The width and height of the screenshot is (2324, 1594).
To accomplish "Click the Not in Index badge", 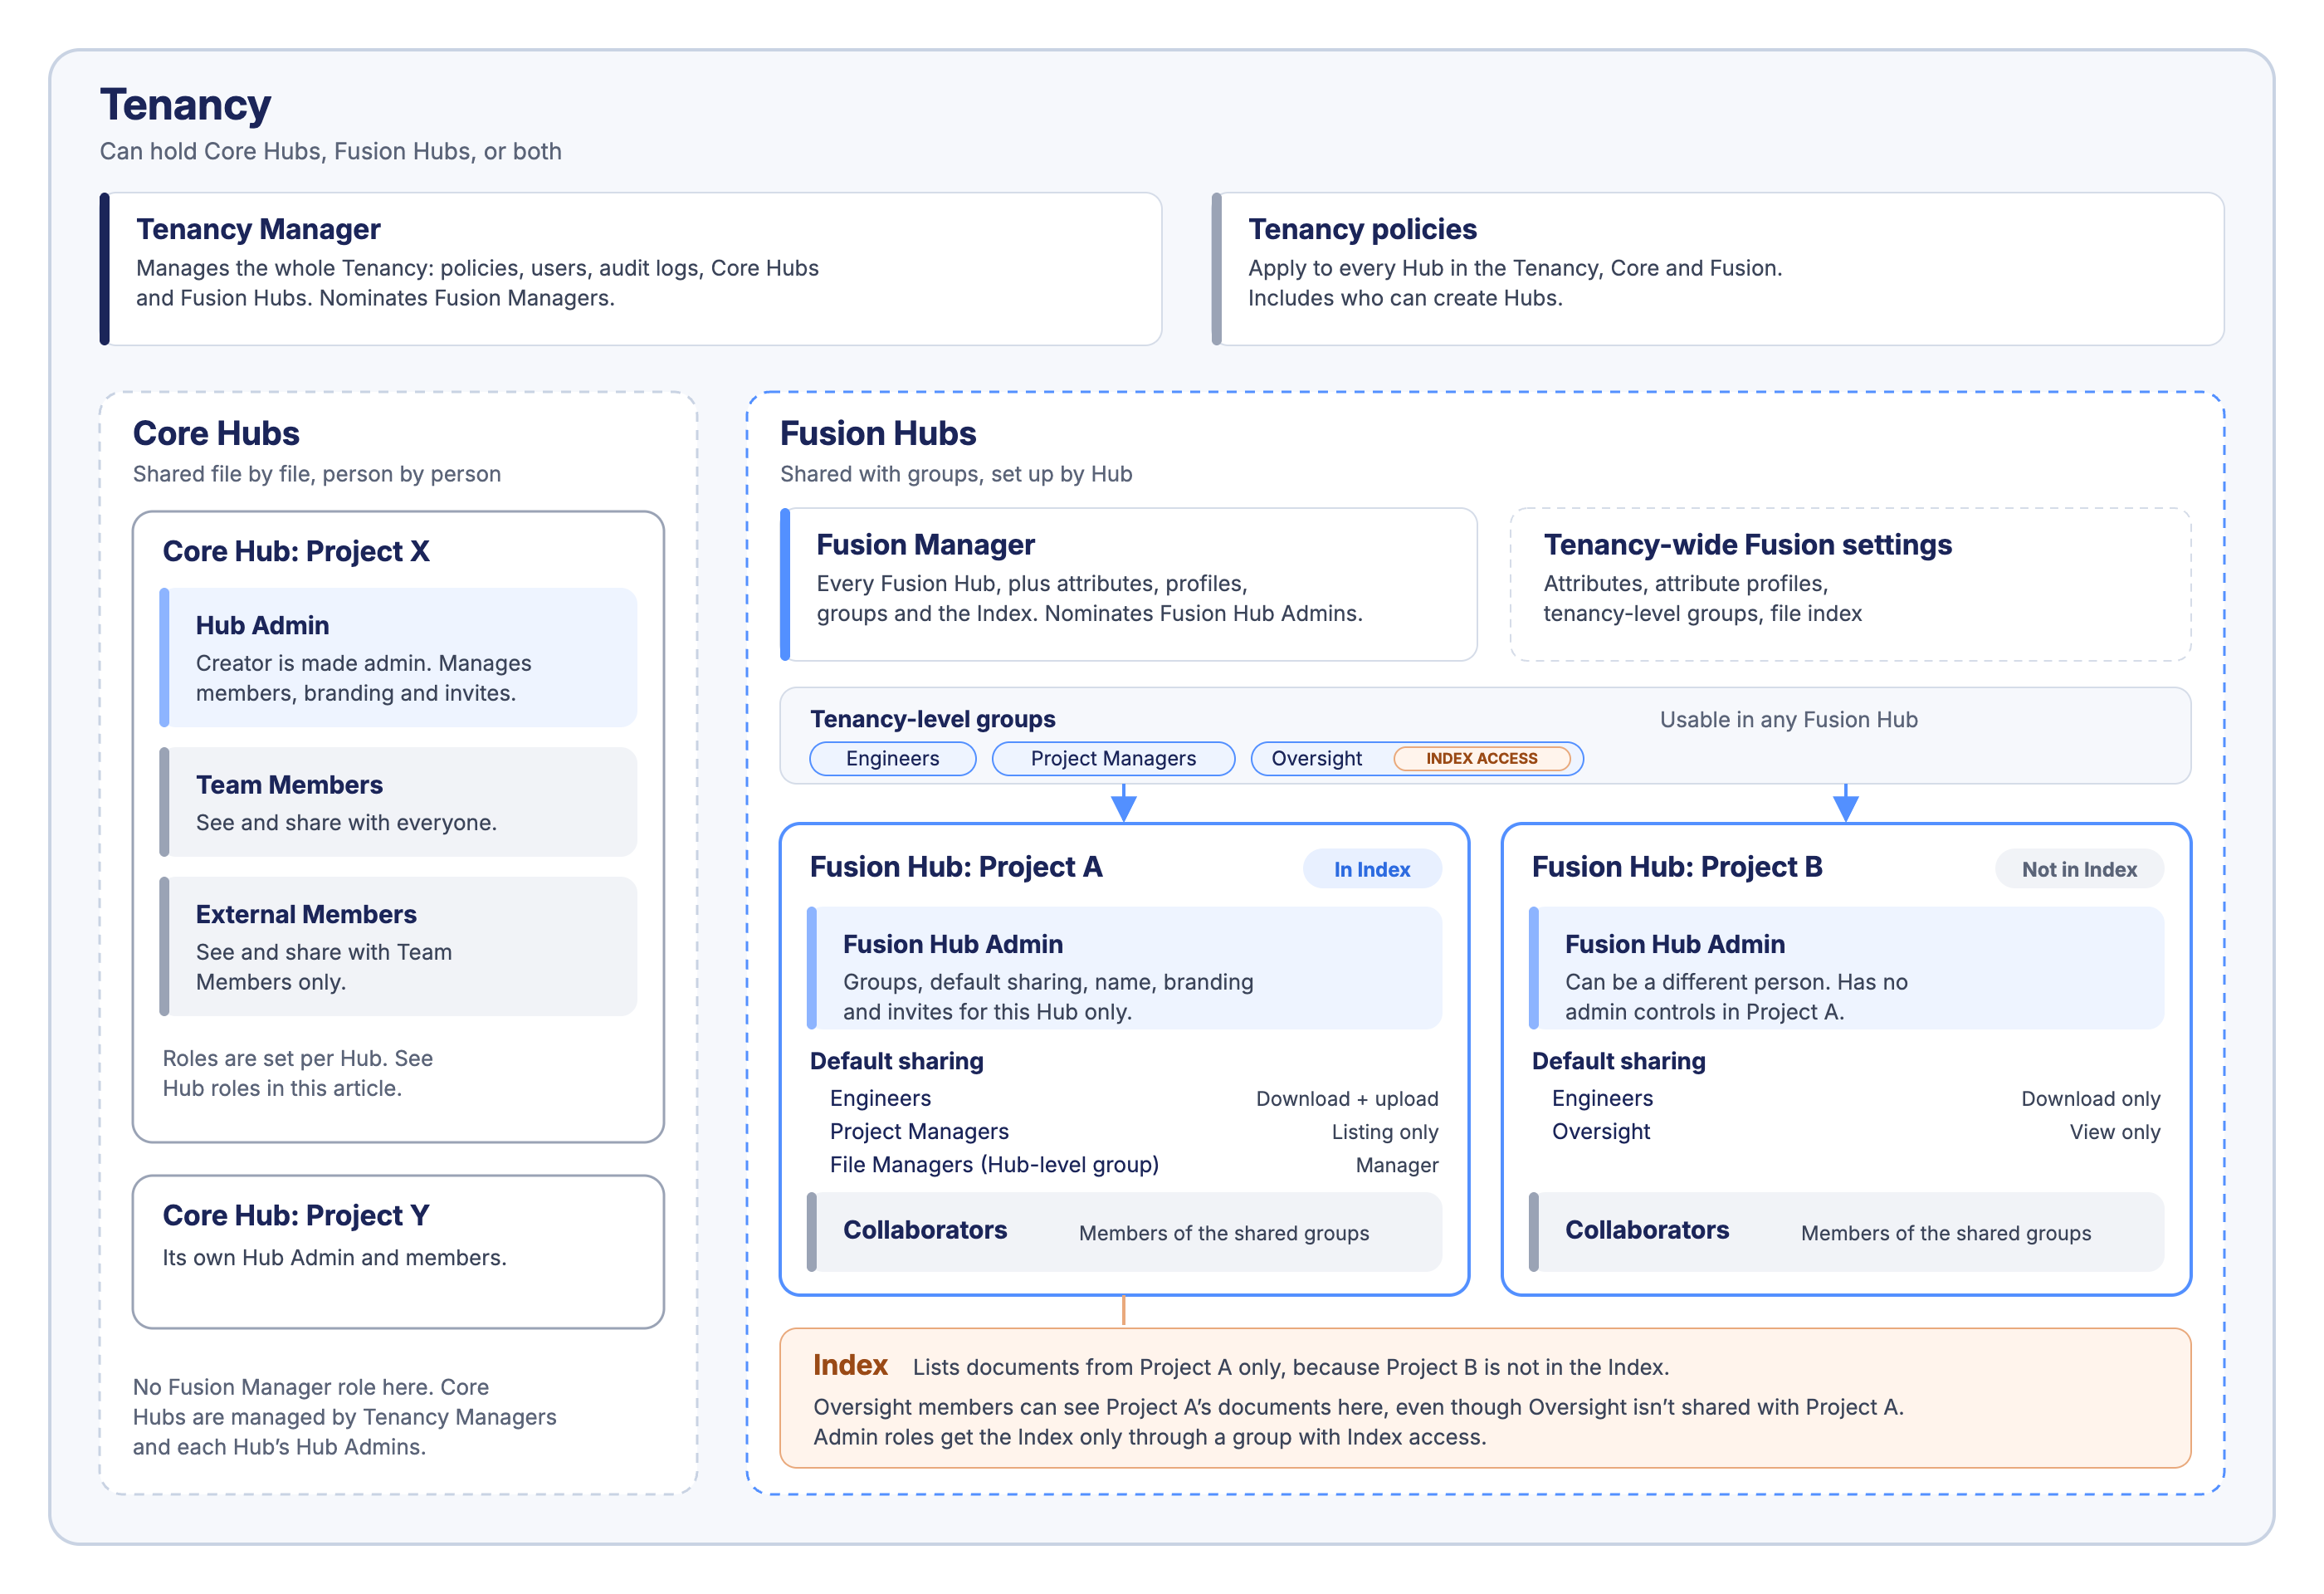I will click(2079, 869).
